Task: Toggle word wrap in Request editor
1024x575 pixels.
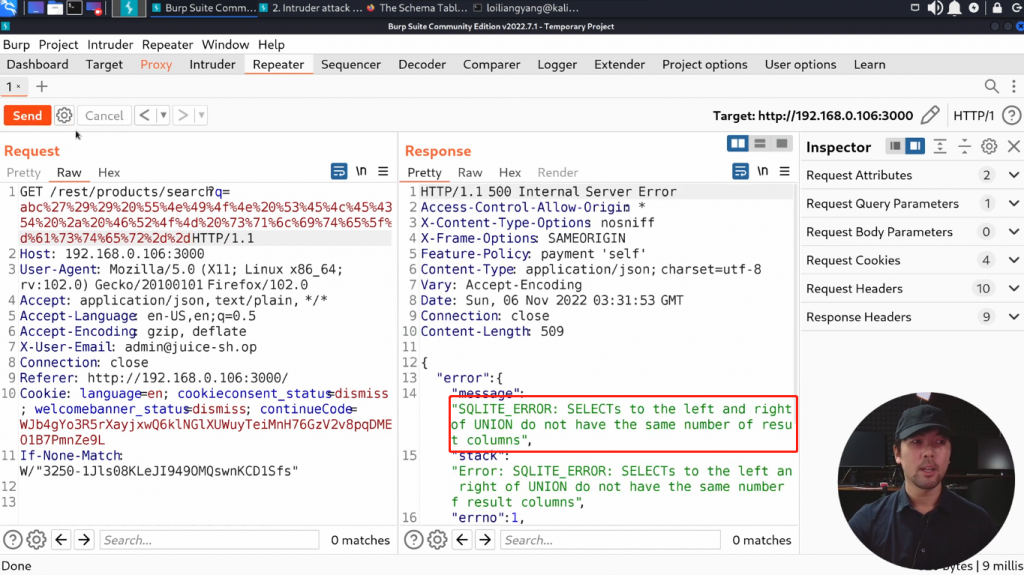Action: coord(339,172)
